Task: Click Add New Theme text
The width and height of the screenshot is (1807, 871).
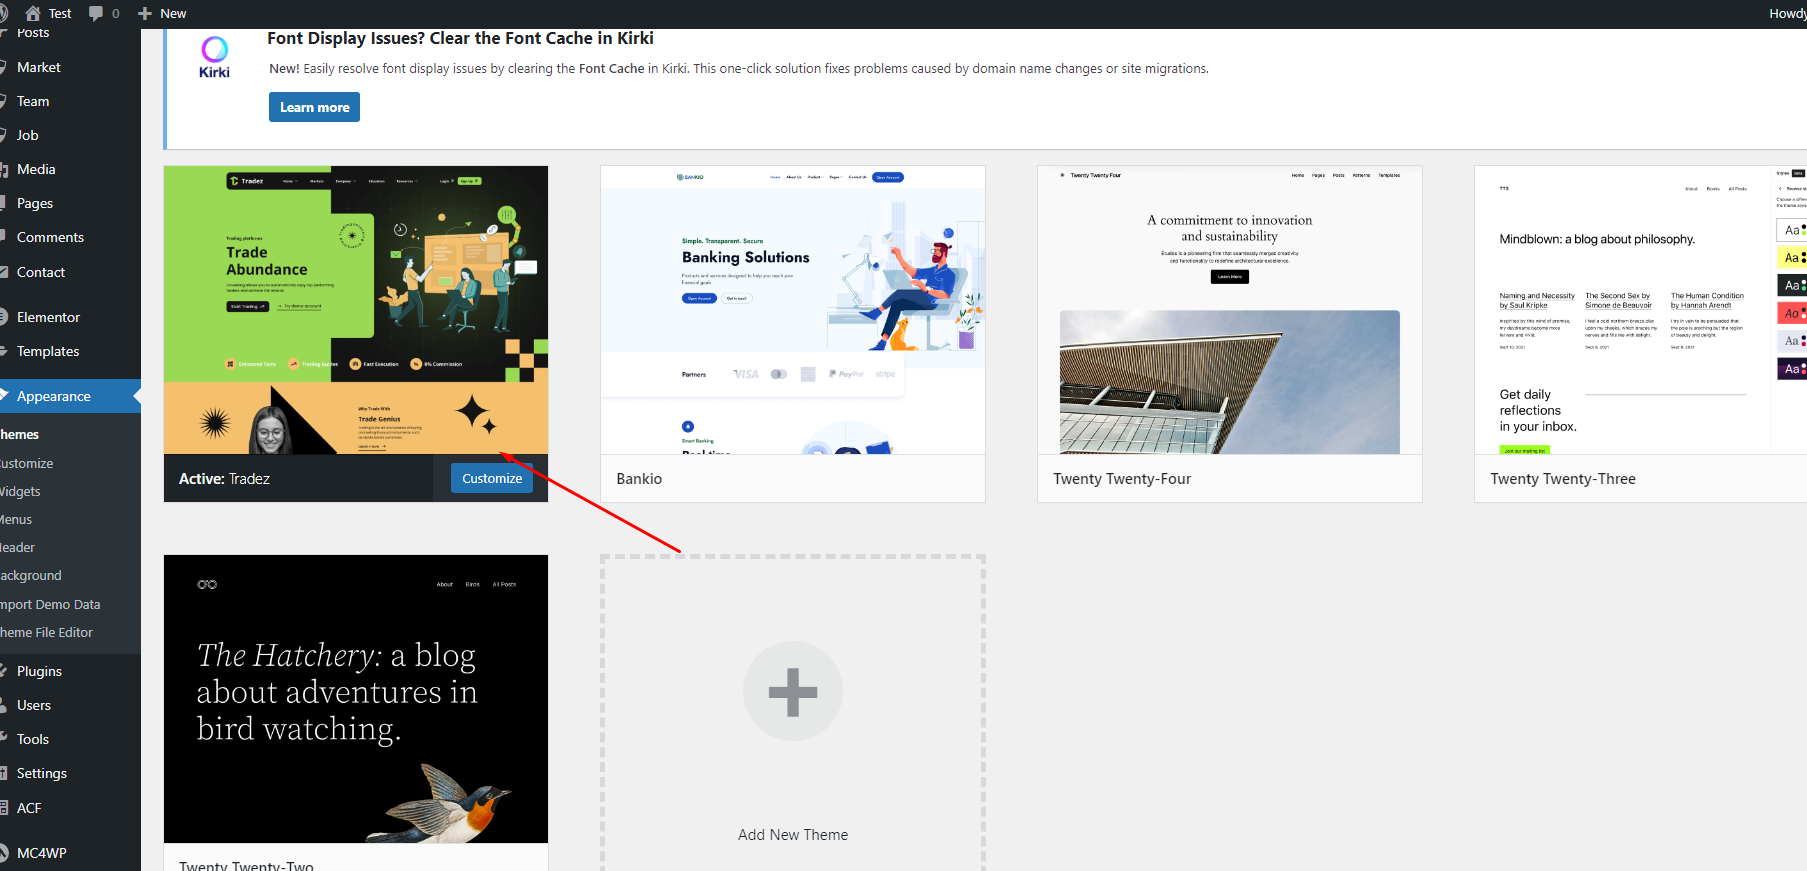Action: [793, 835]
